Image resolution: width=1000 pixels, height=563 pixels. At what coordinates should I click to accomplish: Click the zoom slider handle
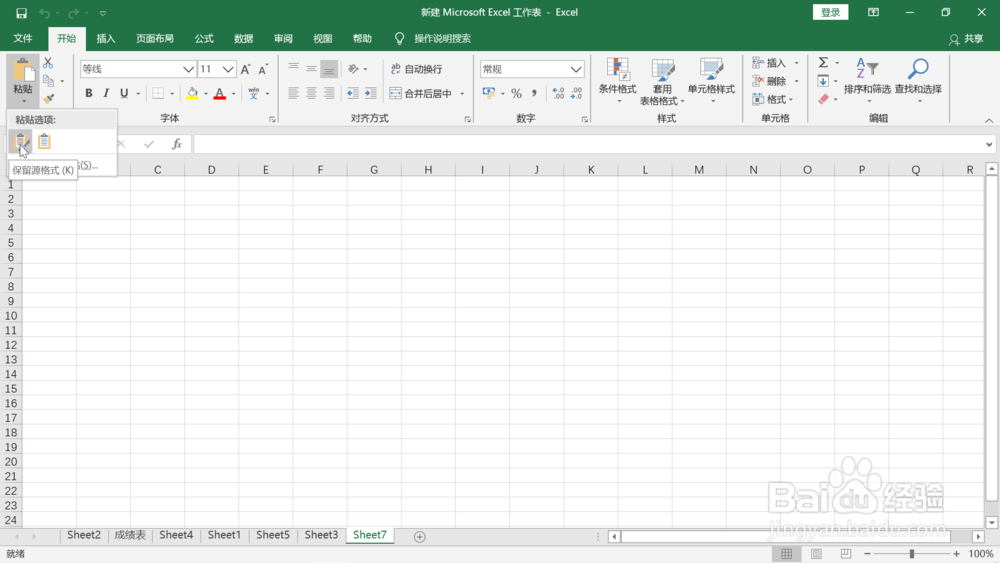coord(912,554)
